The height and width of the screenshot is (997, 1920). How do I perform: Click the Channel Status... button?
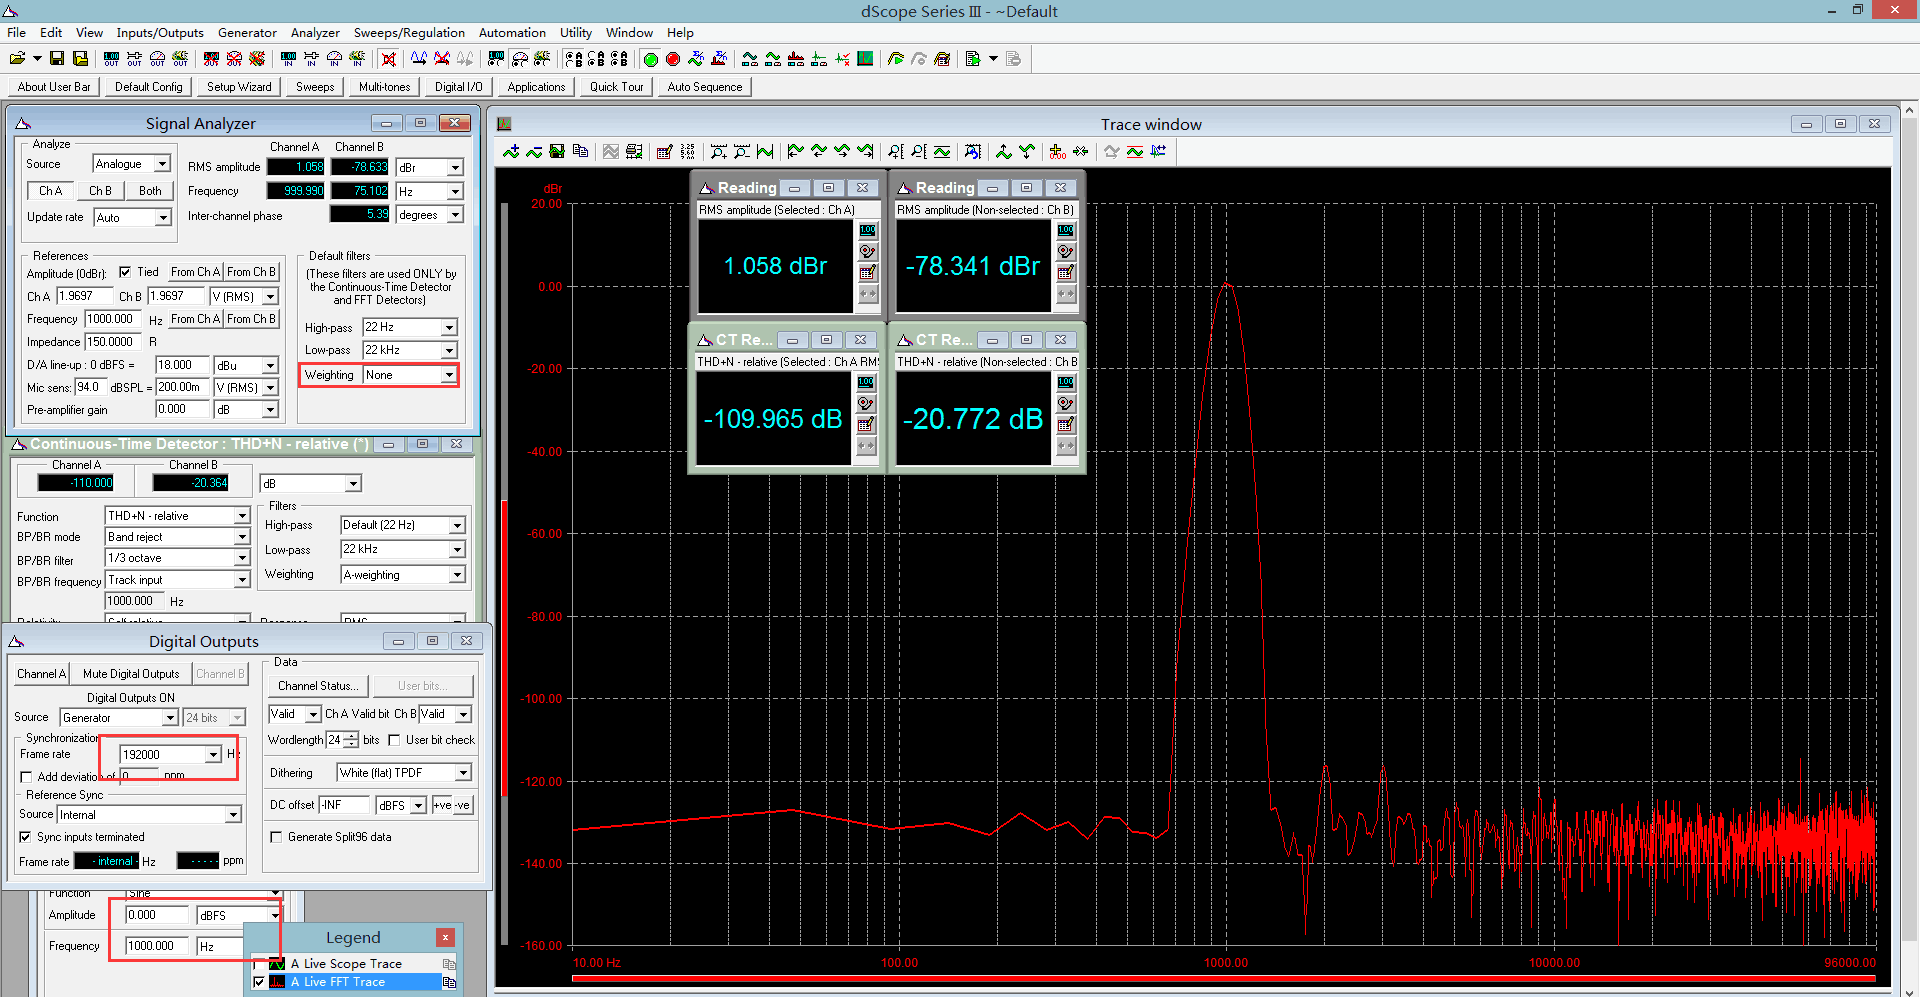pyautogui.click(x=318, y=686)
